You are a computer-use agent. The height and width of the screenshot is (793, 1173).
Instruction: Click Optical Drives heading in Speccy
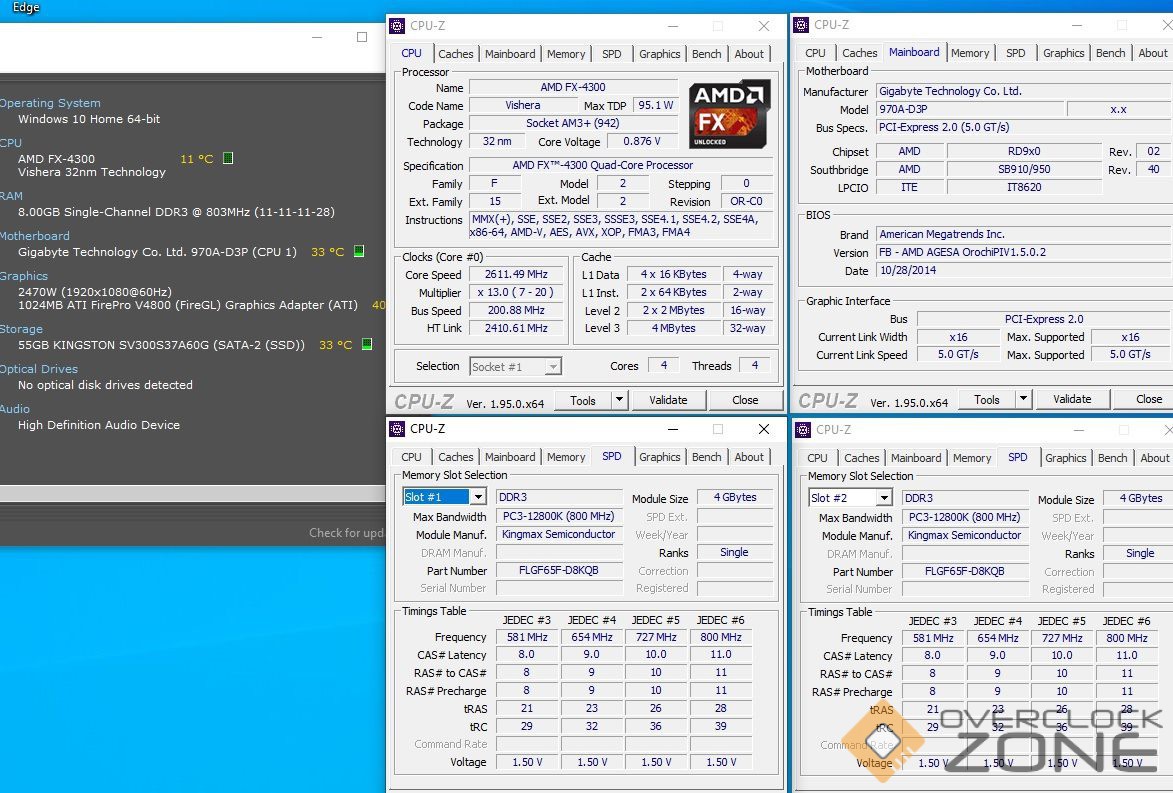tap(39, 369)
